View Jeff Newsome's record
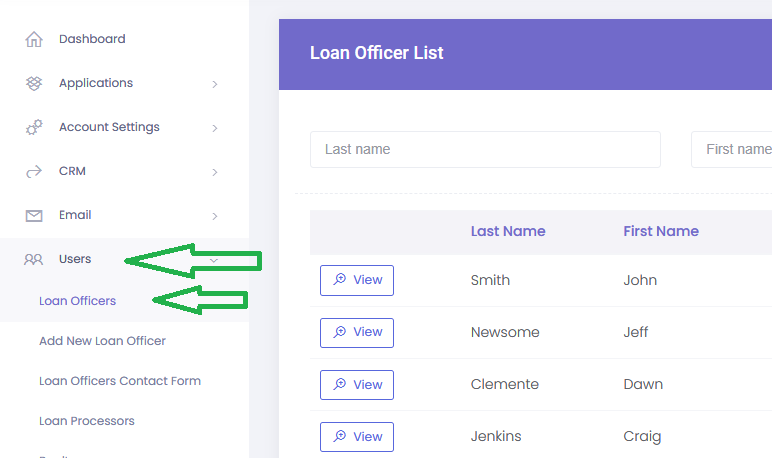Viewport: 772px width, 458px height. click(x=357, y=332)
